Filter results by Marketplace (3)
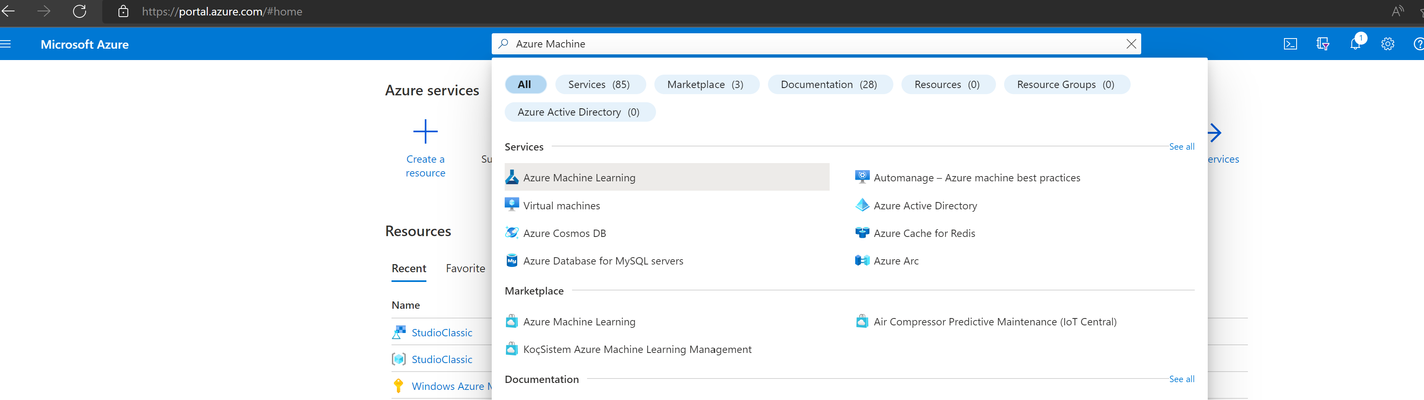Screen dimensions: 1424x400 (706, 85)
